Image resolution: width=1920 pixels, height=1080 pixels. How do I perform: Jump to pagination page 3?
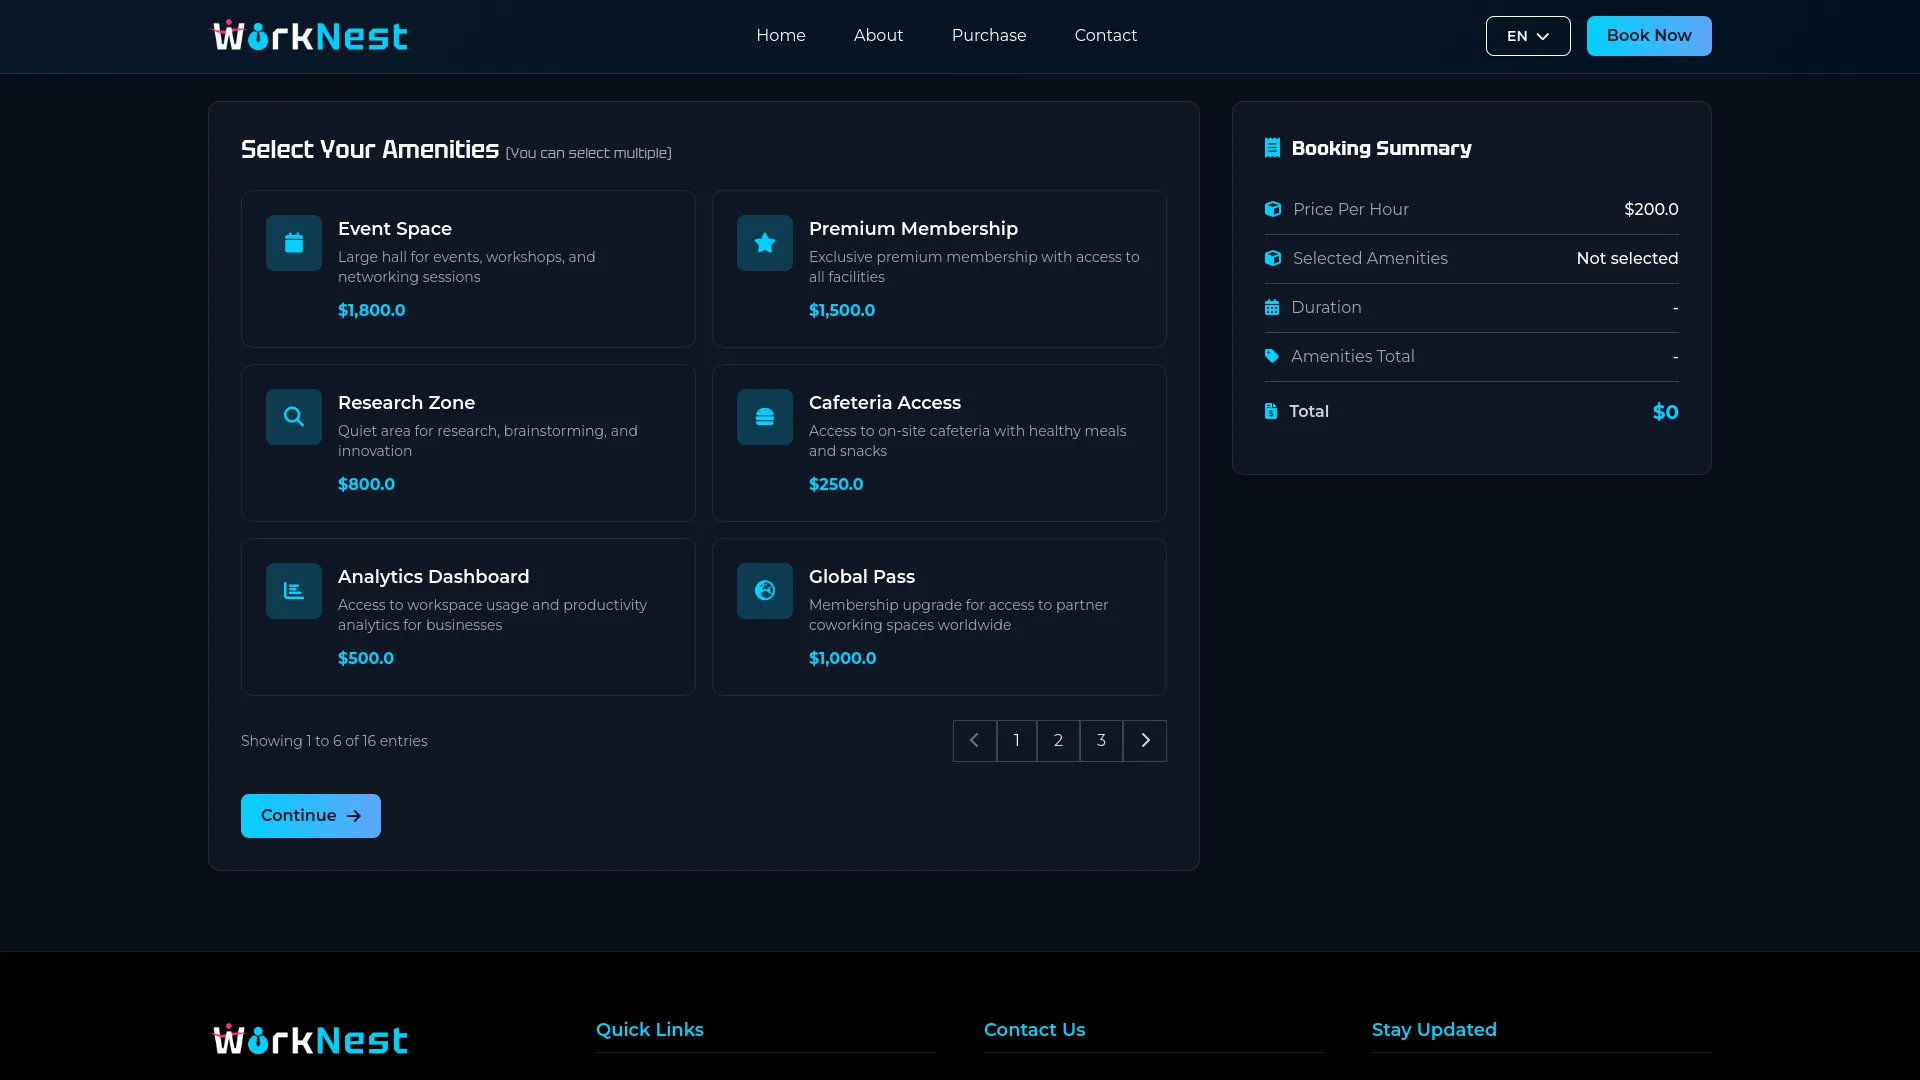tap(1101, 741)
